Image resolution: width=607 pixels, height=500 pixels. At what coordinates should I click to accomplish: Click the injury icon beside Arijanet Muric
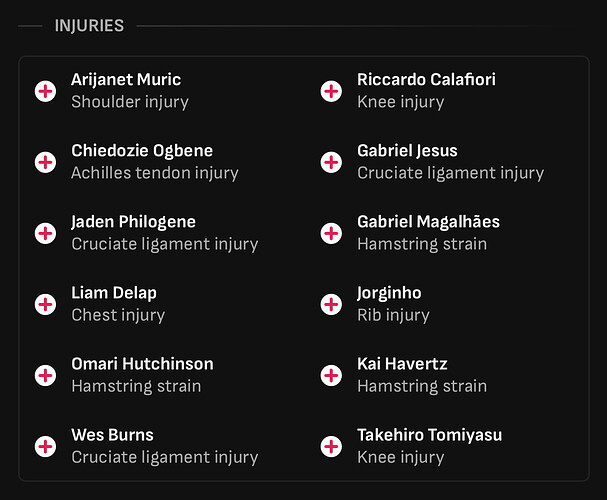45,91
